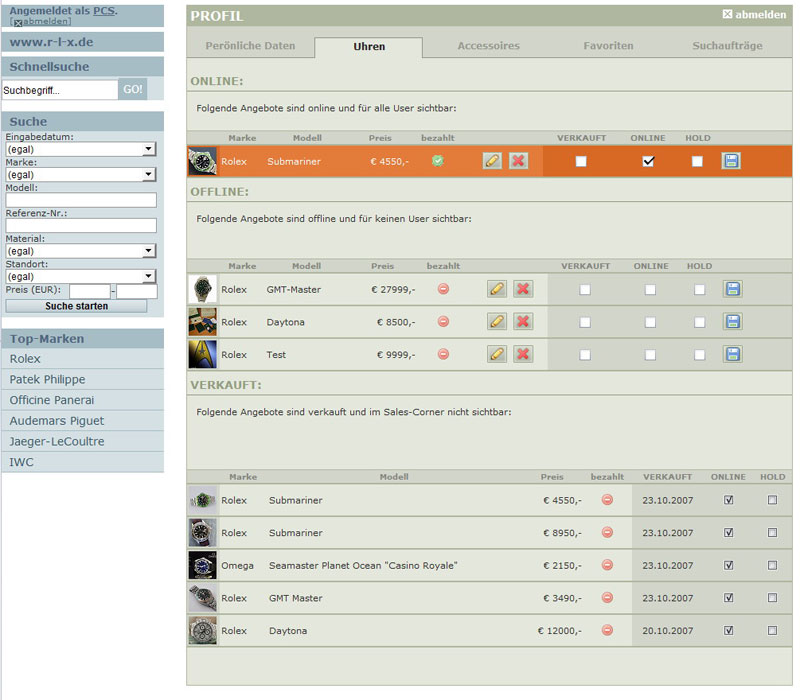Delete the offline Daytona € 8500 offer
Viewport: 800px width, 700px height.
coord(523,322)
